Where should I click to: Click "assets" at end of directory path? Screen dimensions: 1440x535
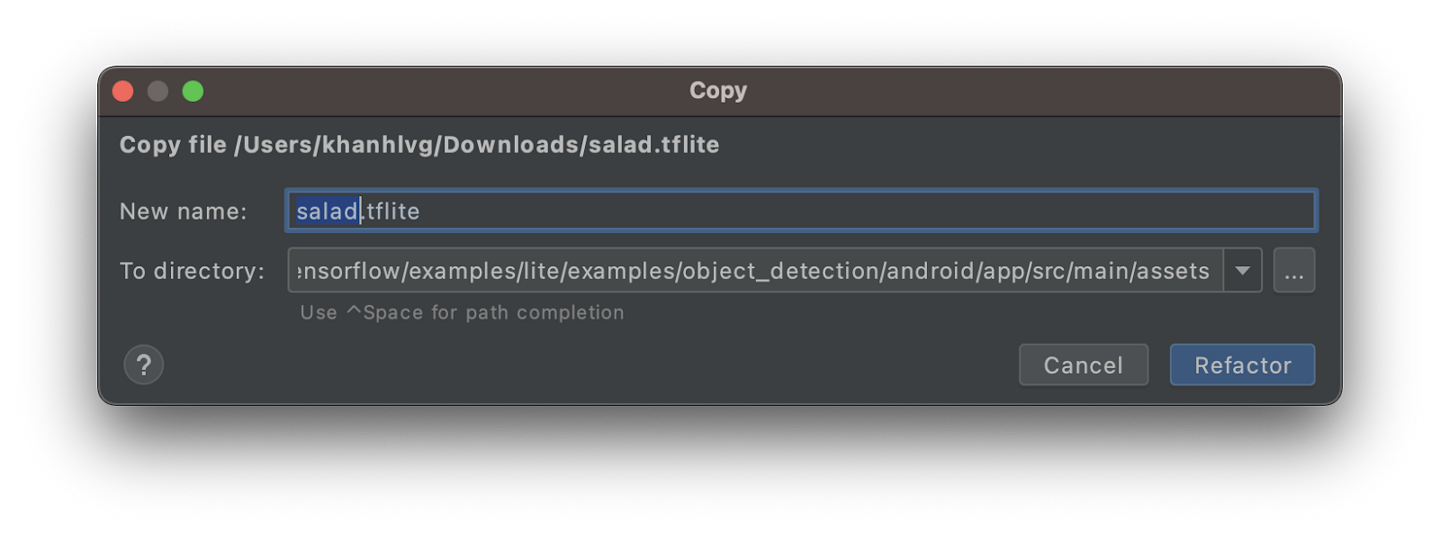1174,271
